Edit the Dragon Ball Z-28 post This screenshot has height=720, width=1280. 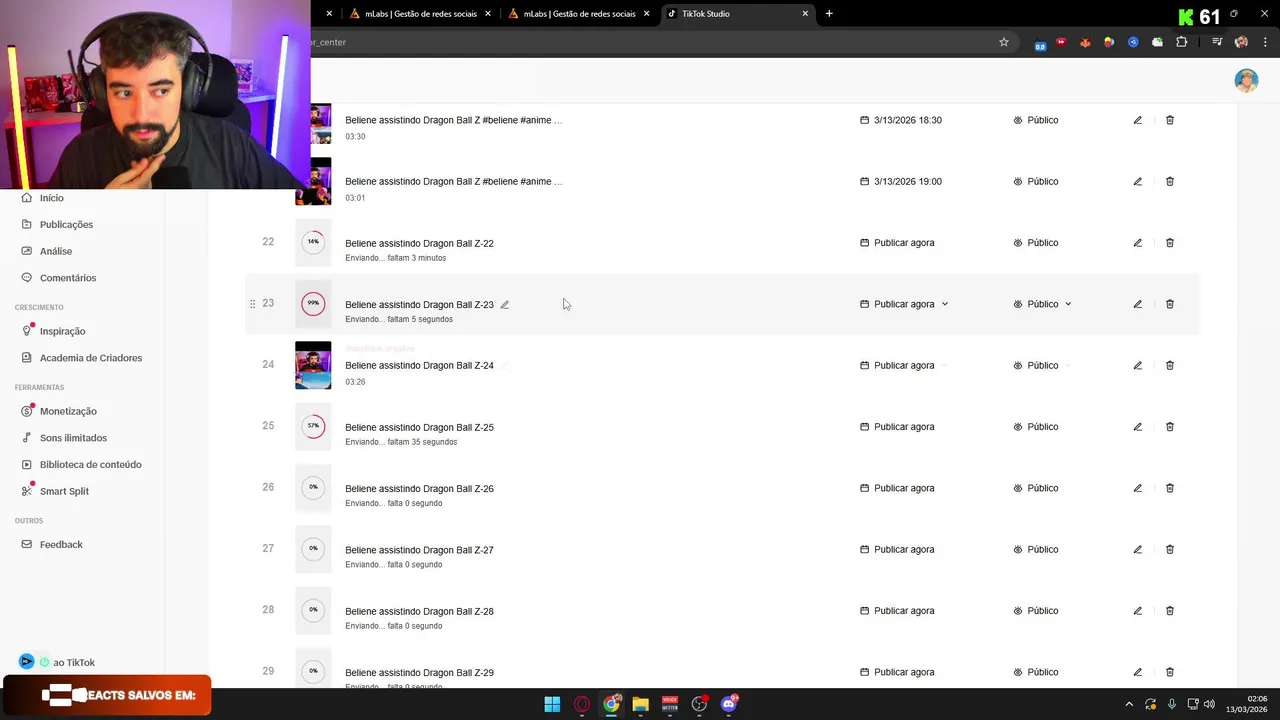point(1137,611)
